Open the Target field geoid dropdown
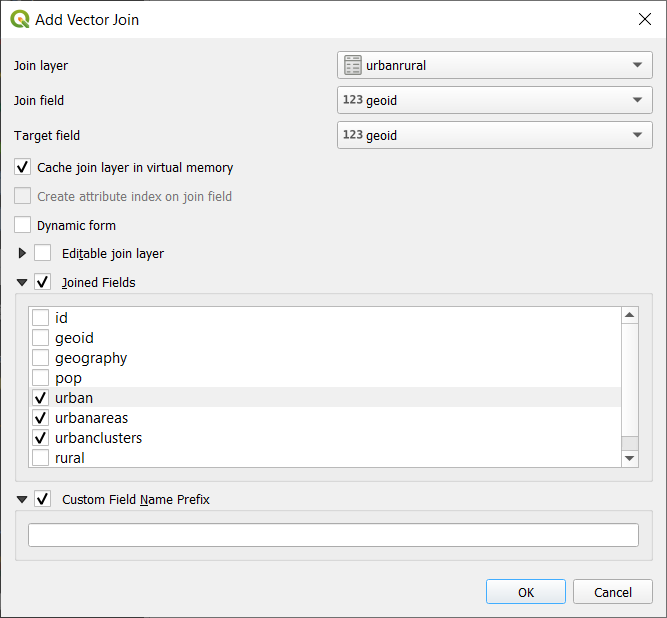 [x=495, y=135]
